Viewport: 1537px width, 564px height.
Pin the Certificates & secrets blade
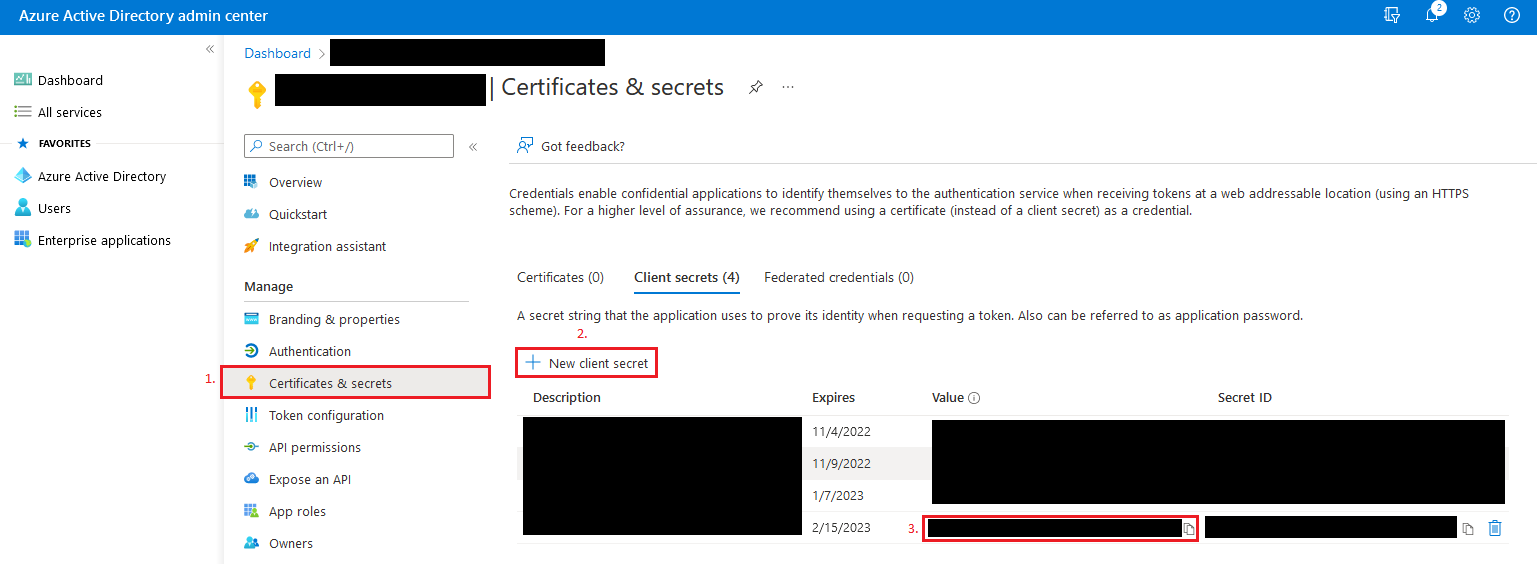click(756, 88)
